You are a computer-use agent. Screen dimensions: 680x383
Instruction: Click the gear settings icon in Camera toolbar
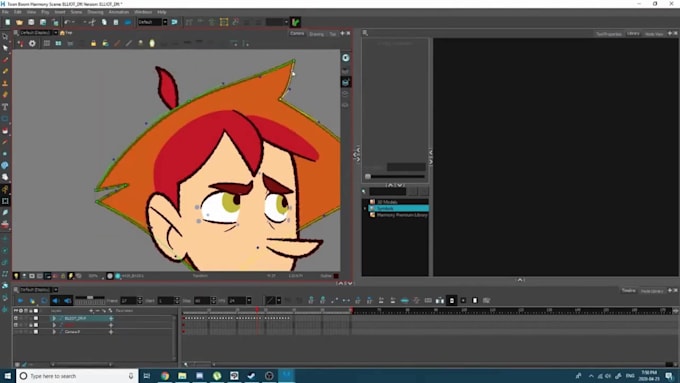(32, 43)
